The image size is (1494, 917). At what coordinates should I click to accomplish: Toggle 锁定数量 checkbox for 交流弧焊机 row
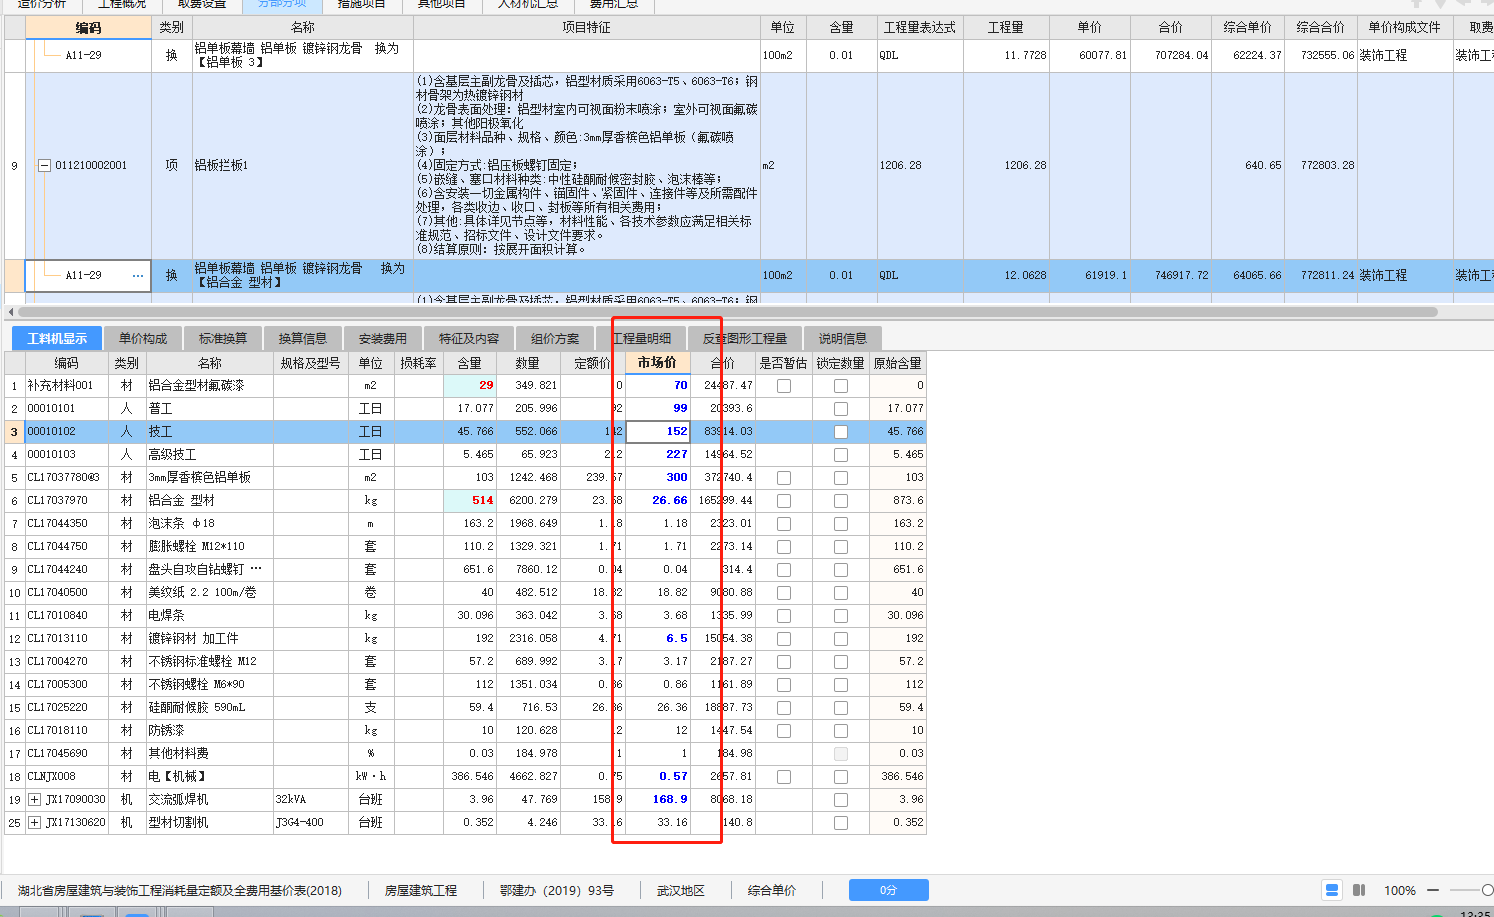coord(841,800)
